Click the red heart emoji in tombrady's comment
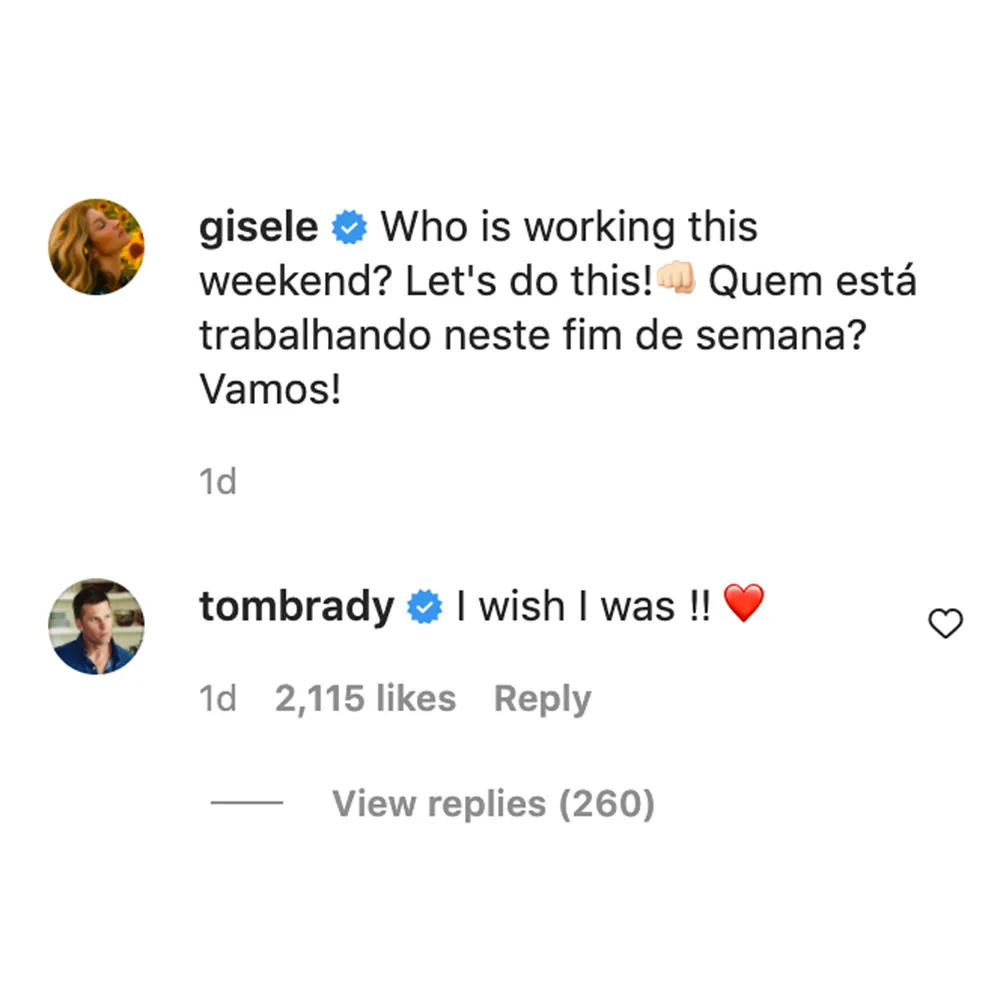 (745, 604)
